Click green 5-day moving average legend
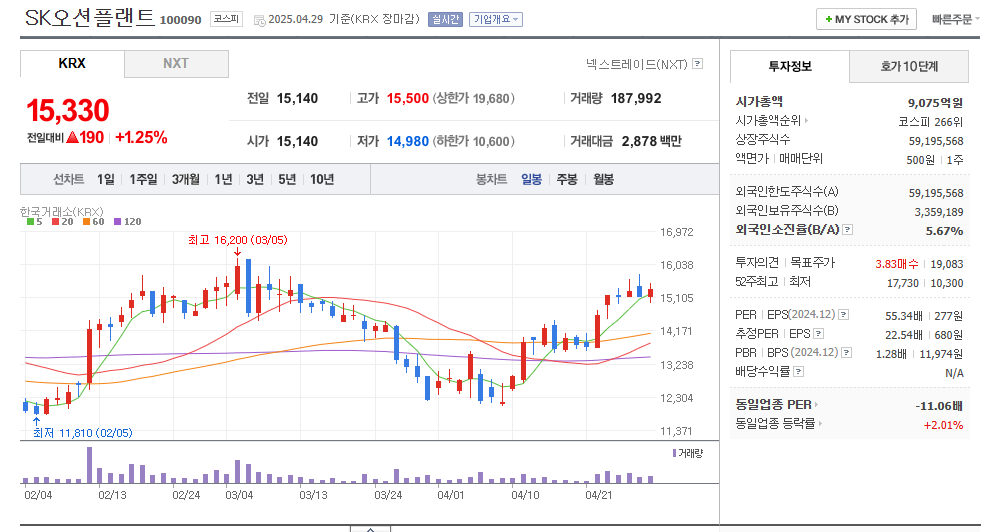Screen dimensions: 987x532 (35, 222)
